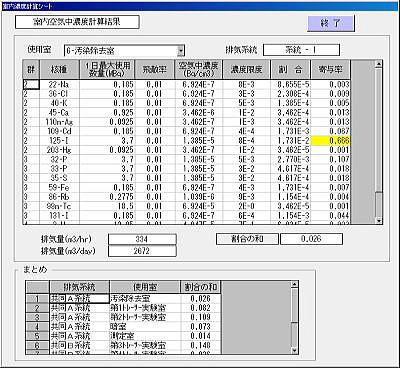The image size is (400, 368).
Task: Select the 36-Cl nuclide cell
Action: (x=59, y=94)
